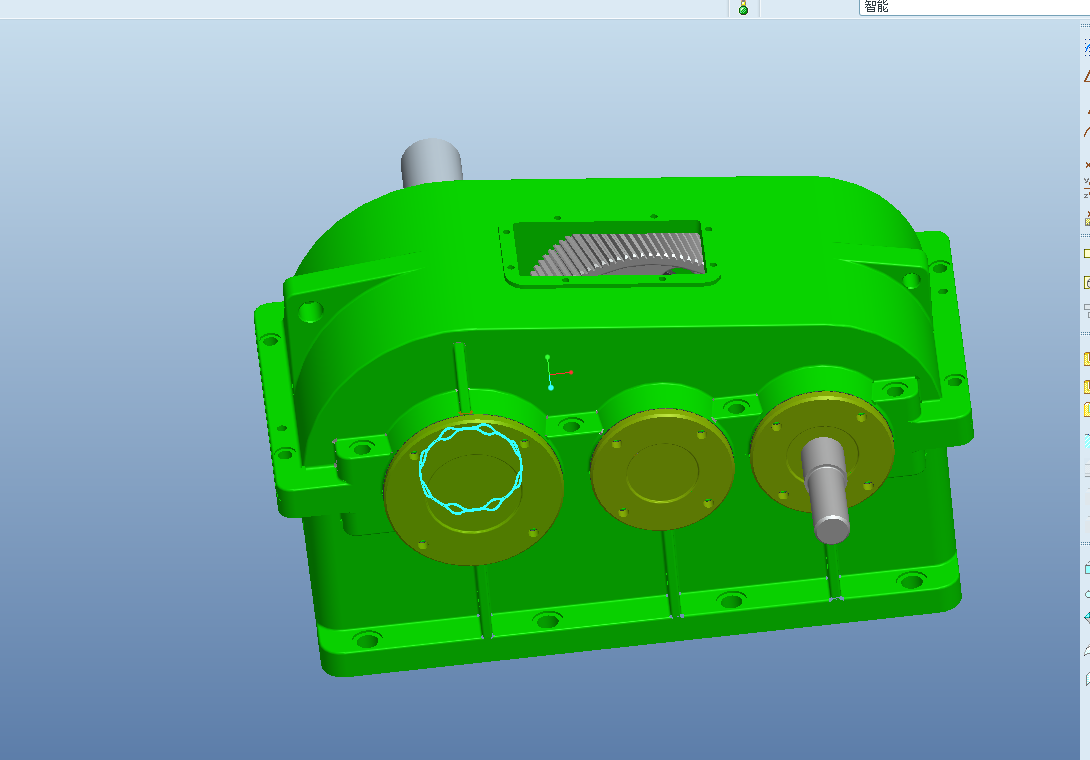Screen dimensions: 1090x760
Task: Select the Datum Coordinate System tool icon
Action: pos(1087,188)
